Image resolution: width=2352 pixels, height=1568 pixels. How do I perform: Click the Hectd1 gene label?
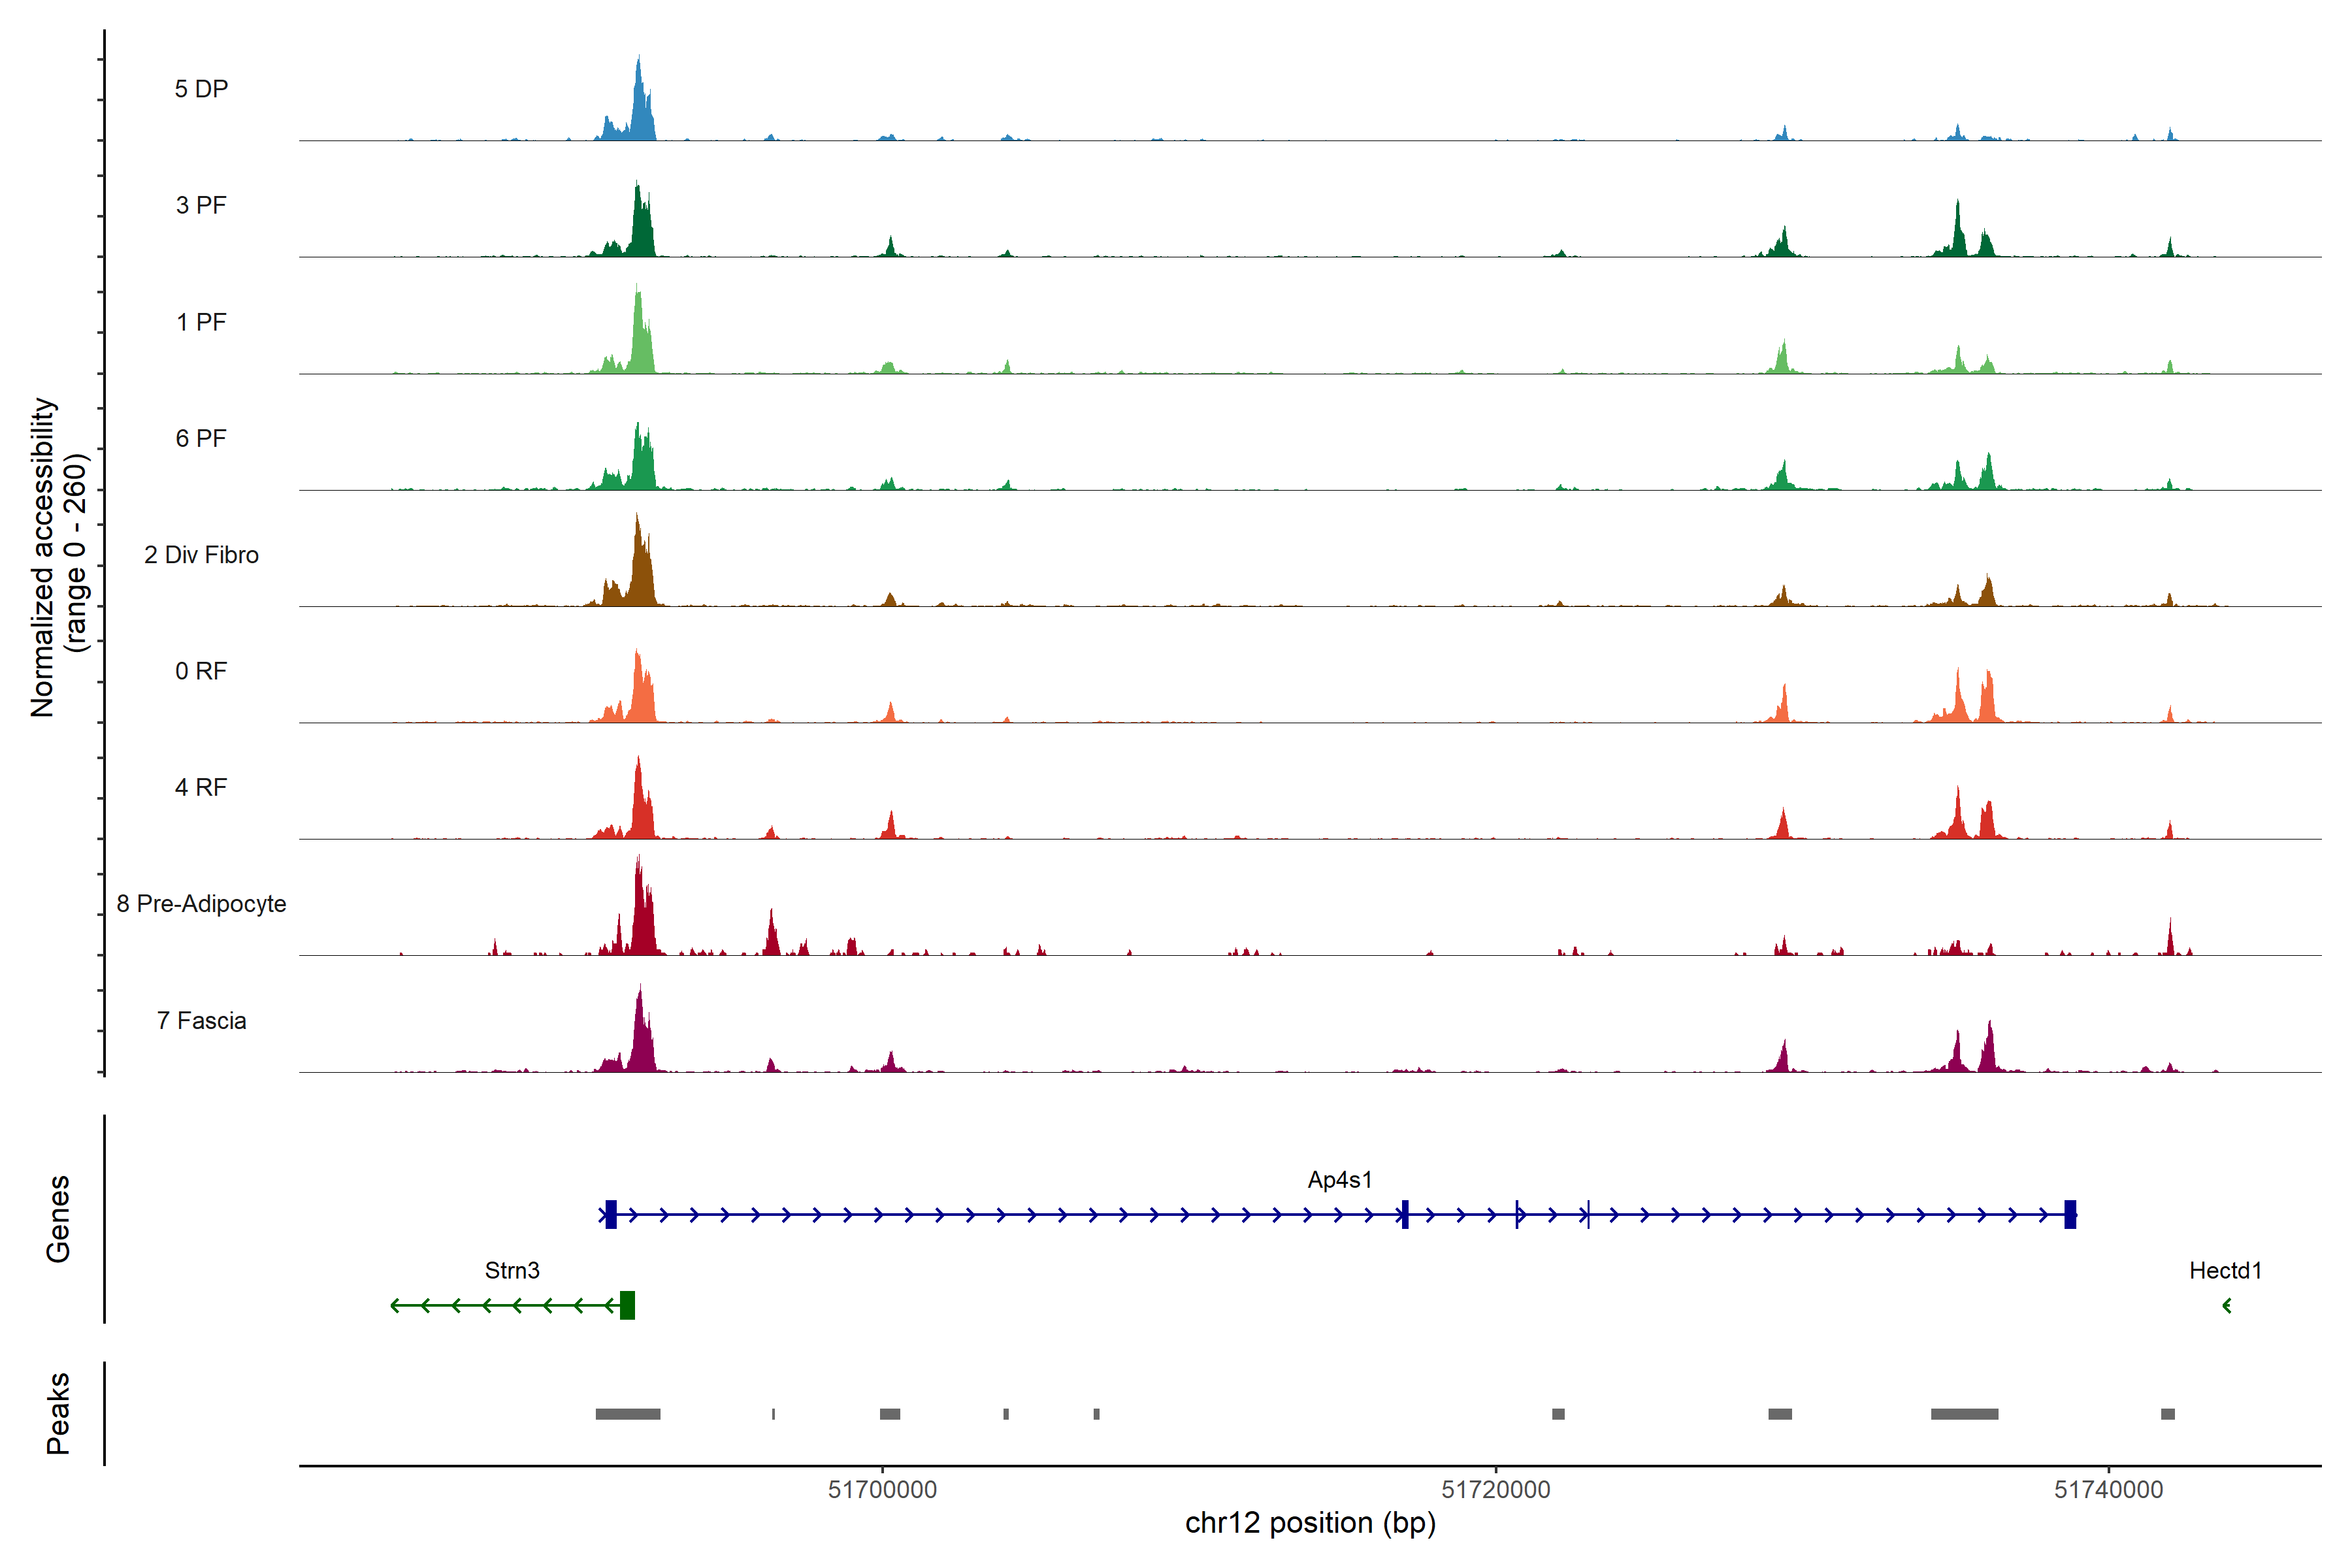[x=2225, y=1271]
